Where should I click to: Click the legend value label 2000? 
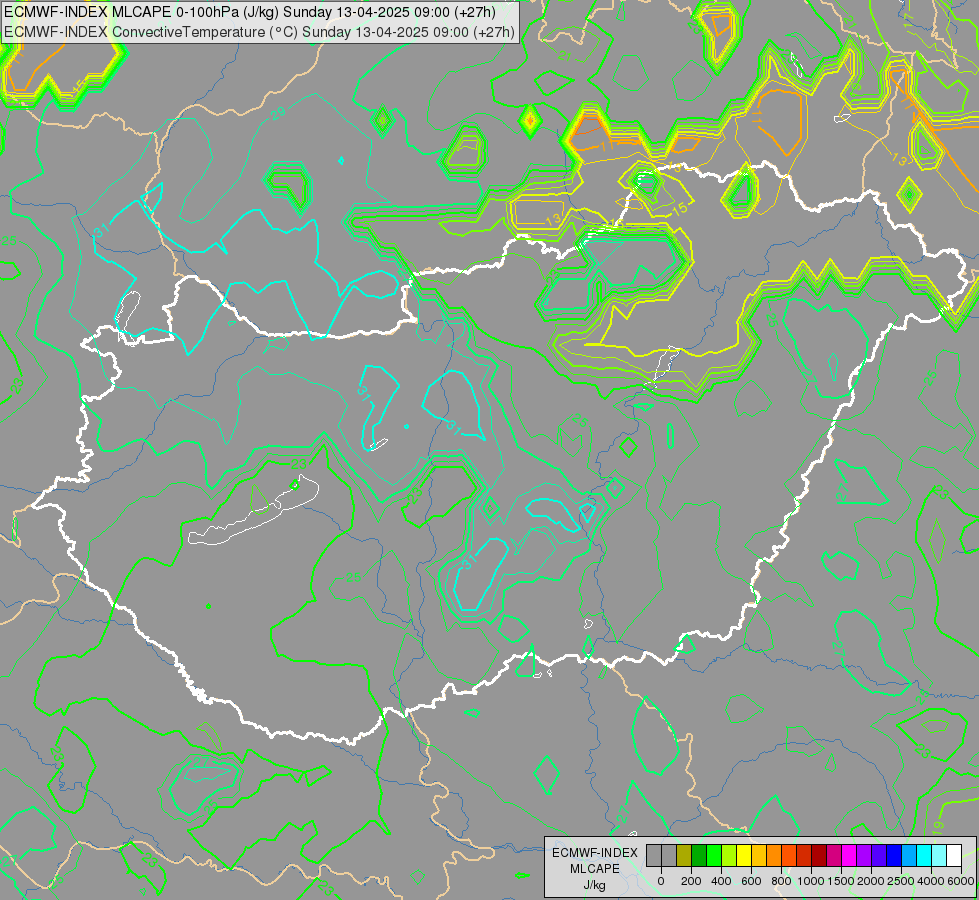[x=871, y=881]
